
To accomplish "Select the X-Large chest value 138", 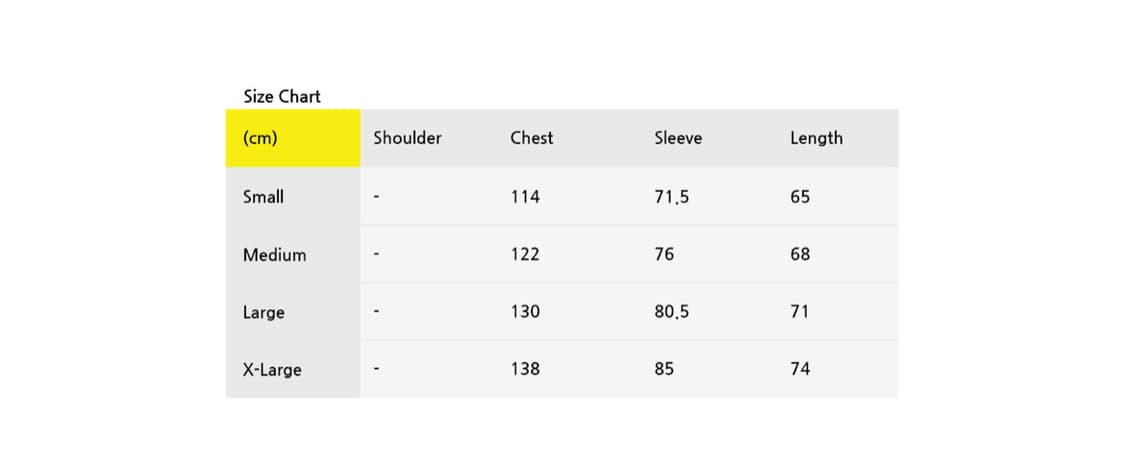I will [525, 369].
